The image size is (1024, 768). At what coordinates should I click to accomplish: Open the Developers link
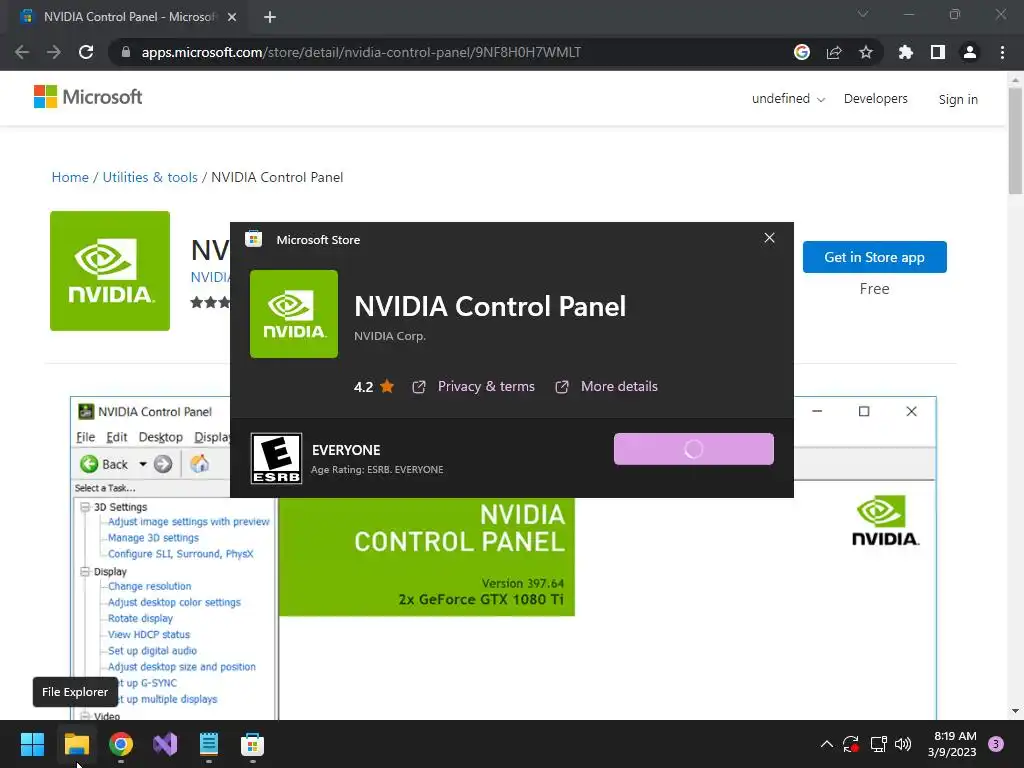875,99
